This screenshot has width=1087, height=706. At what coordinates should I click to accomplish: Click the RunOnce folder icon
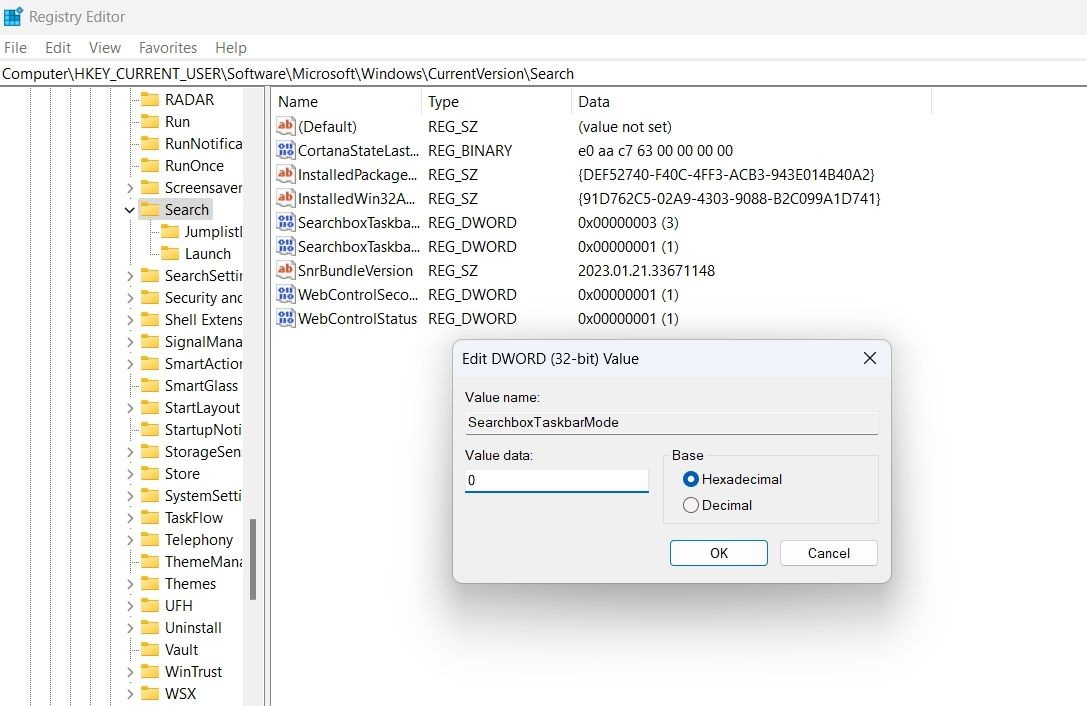click(150, 166)
